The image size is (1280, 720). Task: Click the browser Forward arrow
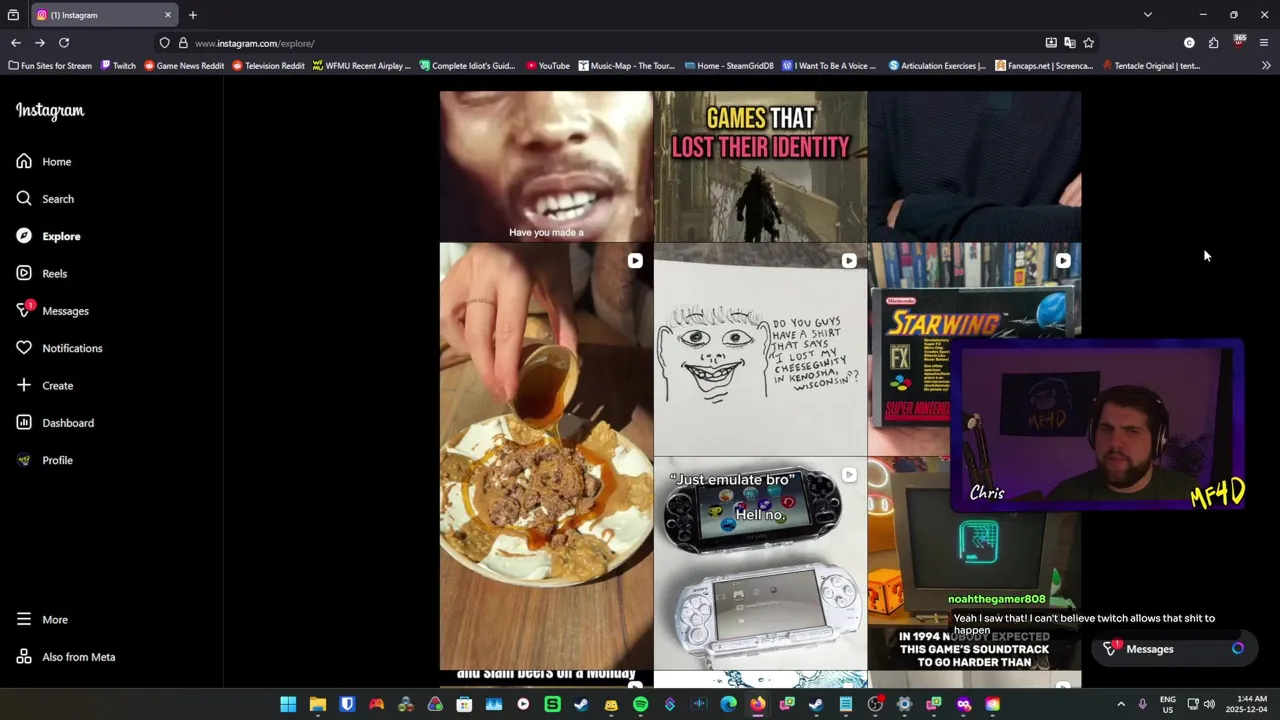pyautogui.click(x=39, y=43)
